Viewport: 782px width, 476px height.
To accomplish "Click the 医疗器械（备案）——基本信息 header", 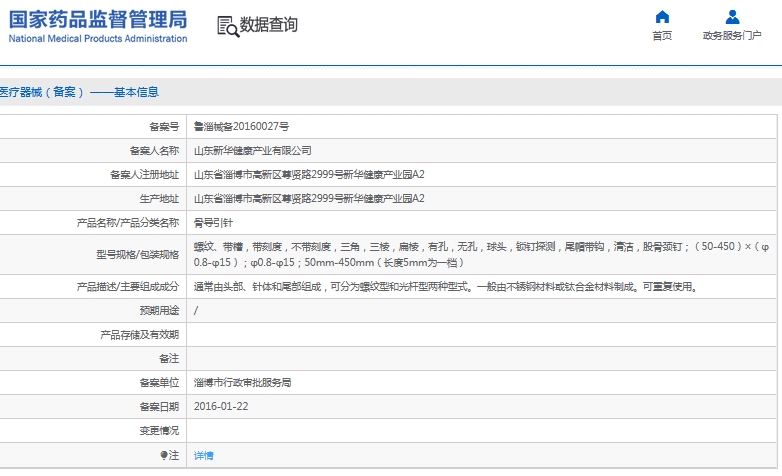I will pyautogui.click(x=79, y=92).
